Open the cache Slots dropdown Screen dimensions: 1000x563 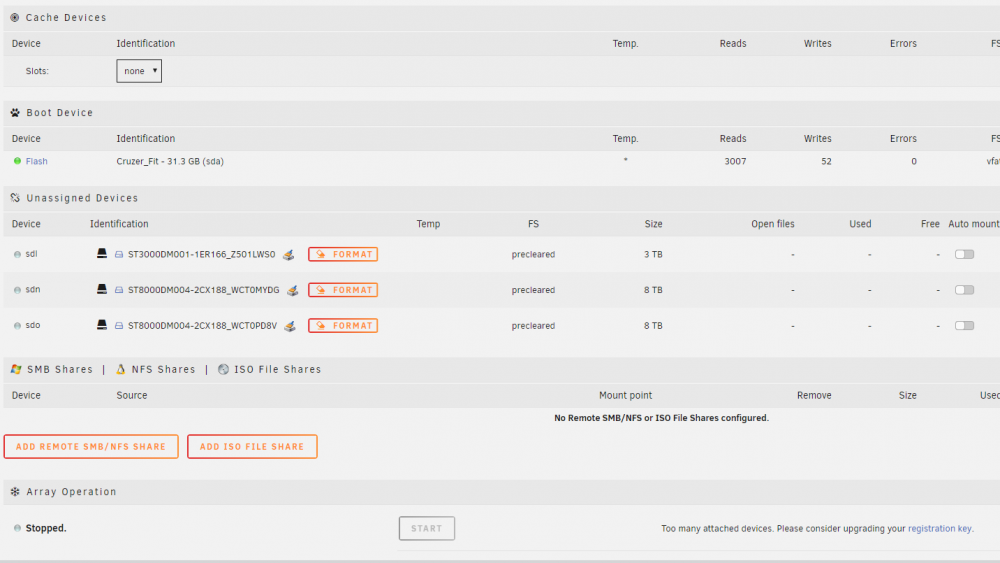pyautogui.click(x=139, y=71)
